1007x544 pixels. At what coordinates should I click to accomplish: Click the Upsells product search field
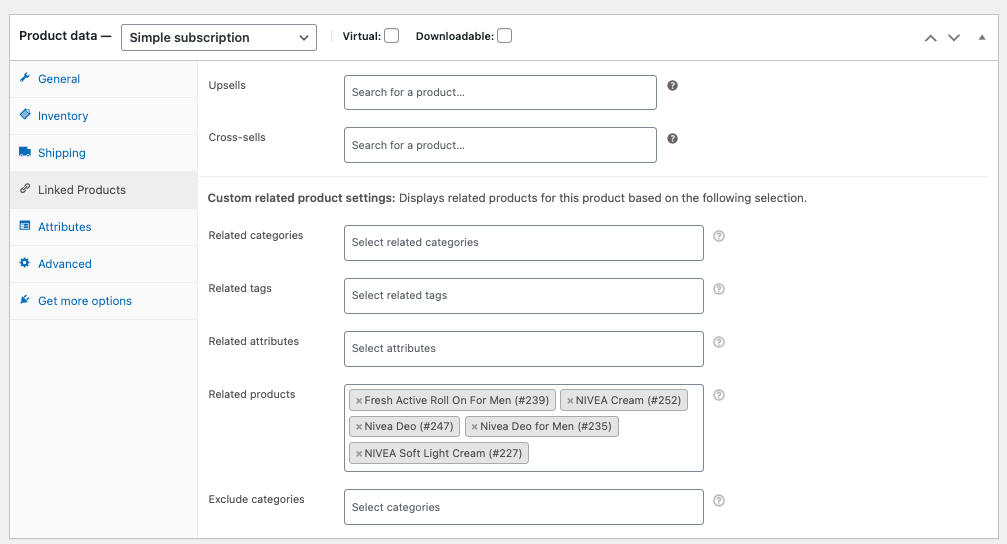point(500,92)
